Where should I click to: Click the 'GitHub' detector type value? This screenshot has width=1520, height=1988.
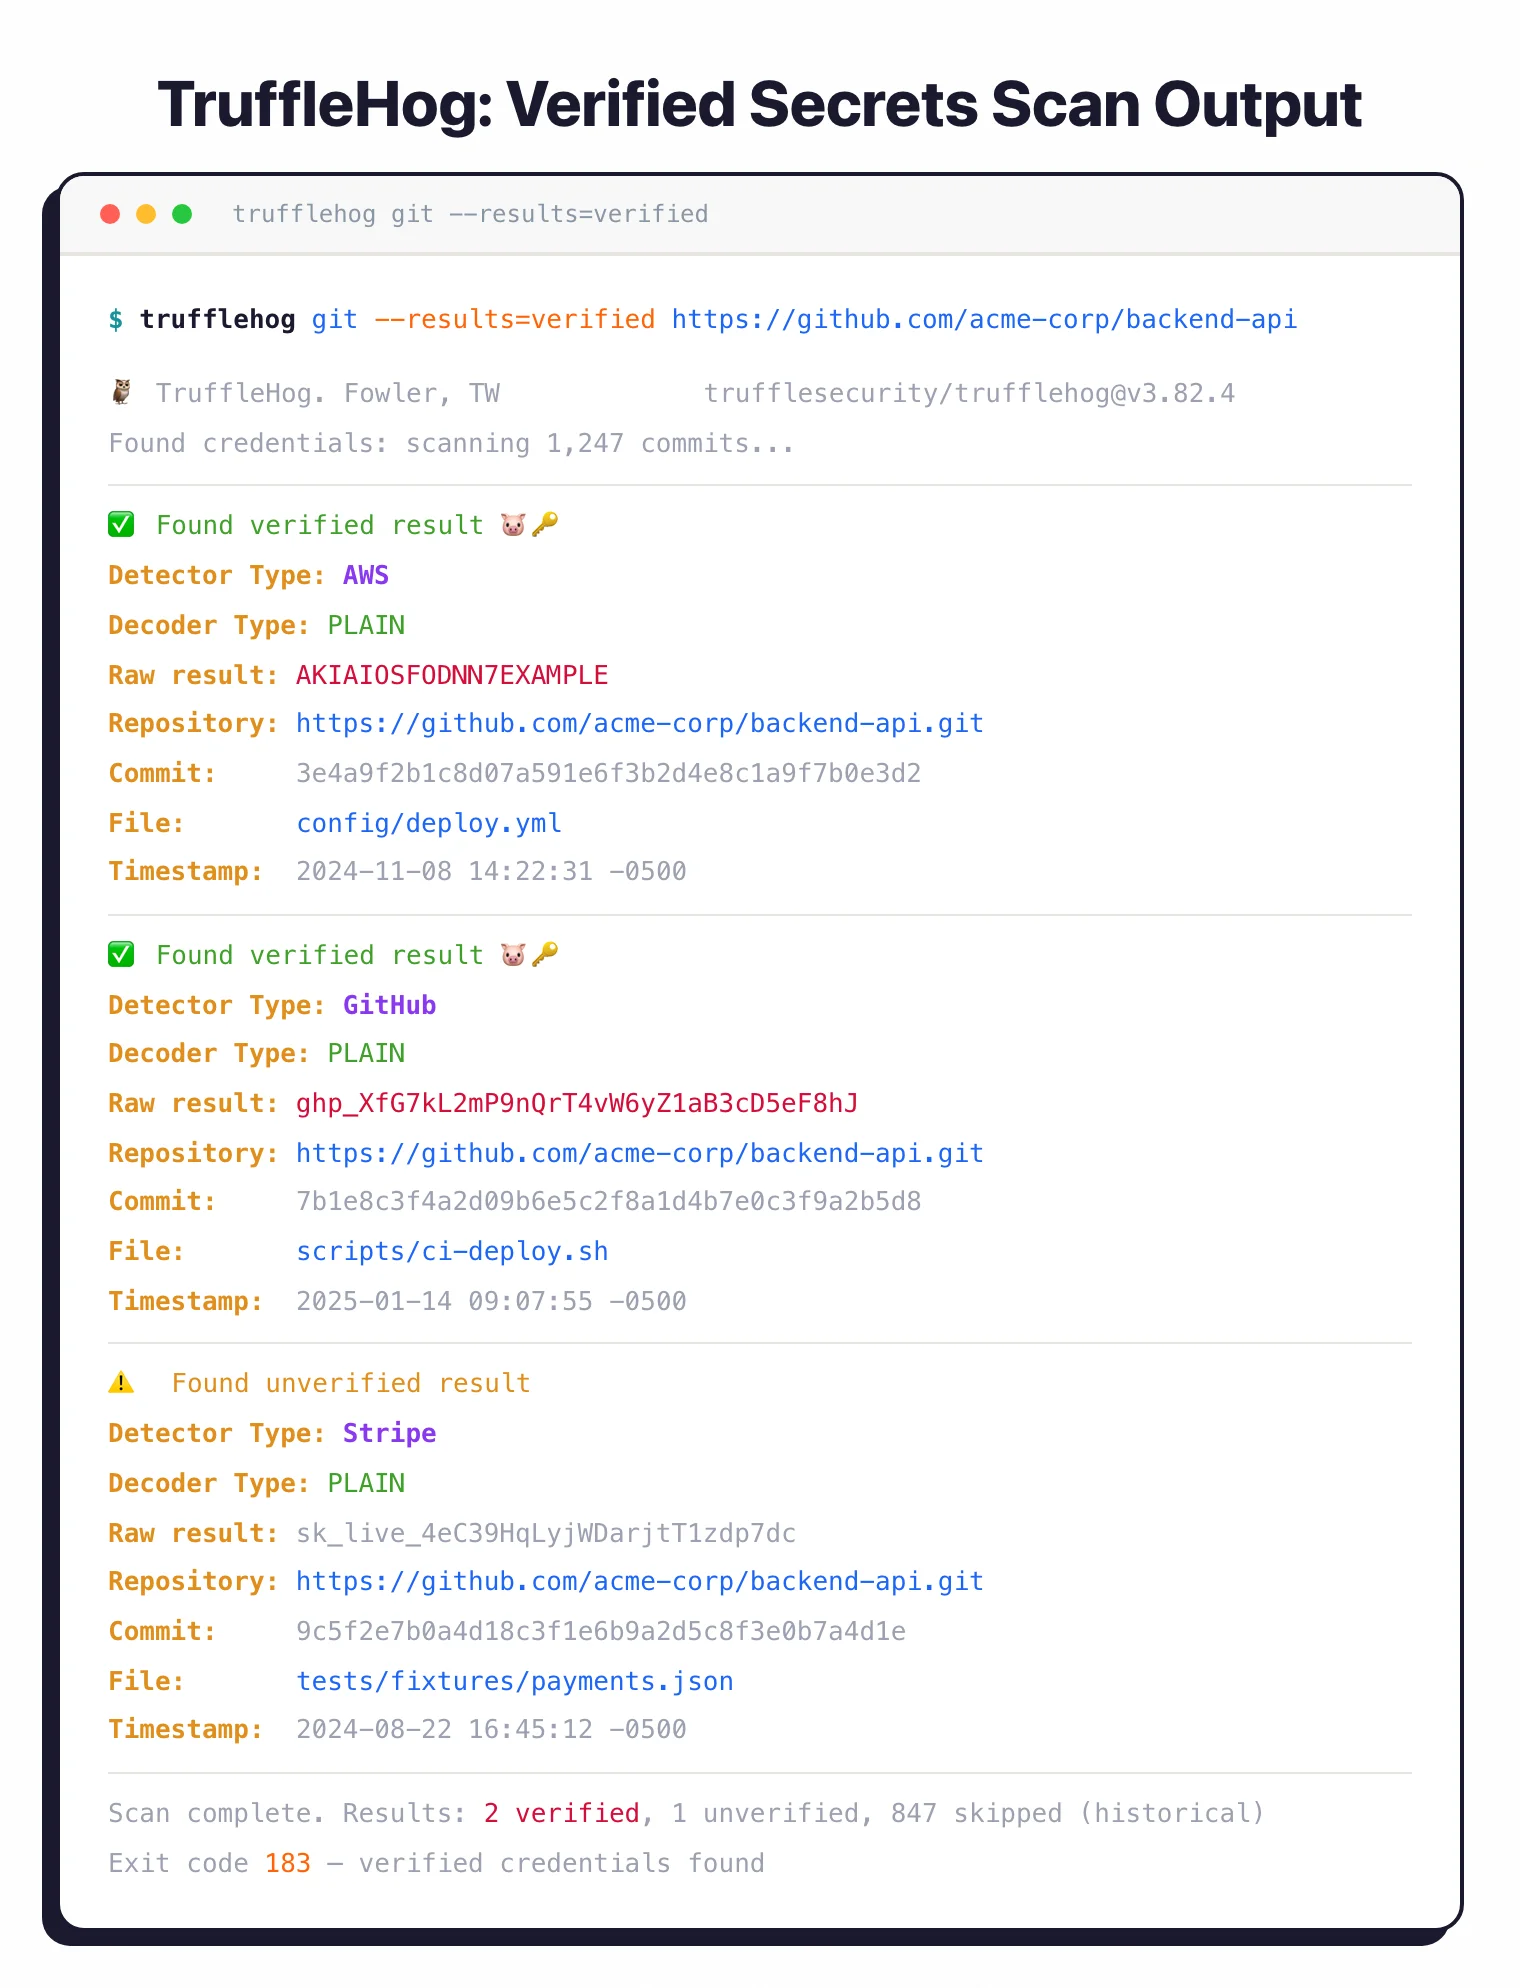(389, 1005)
